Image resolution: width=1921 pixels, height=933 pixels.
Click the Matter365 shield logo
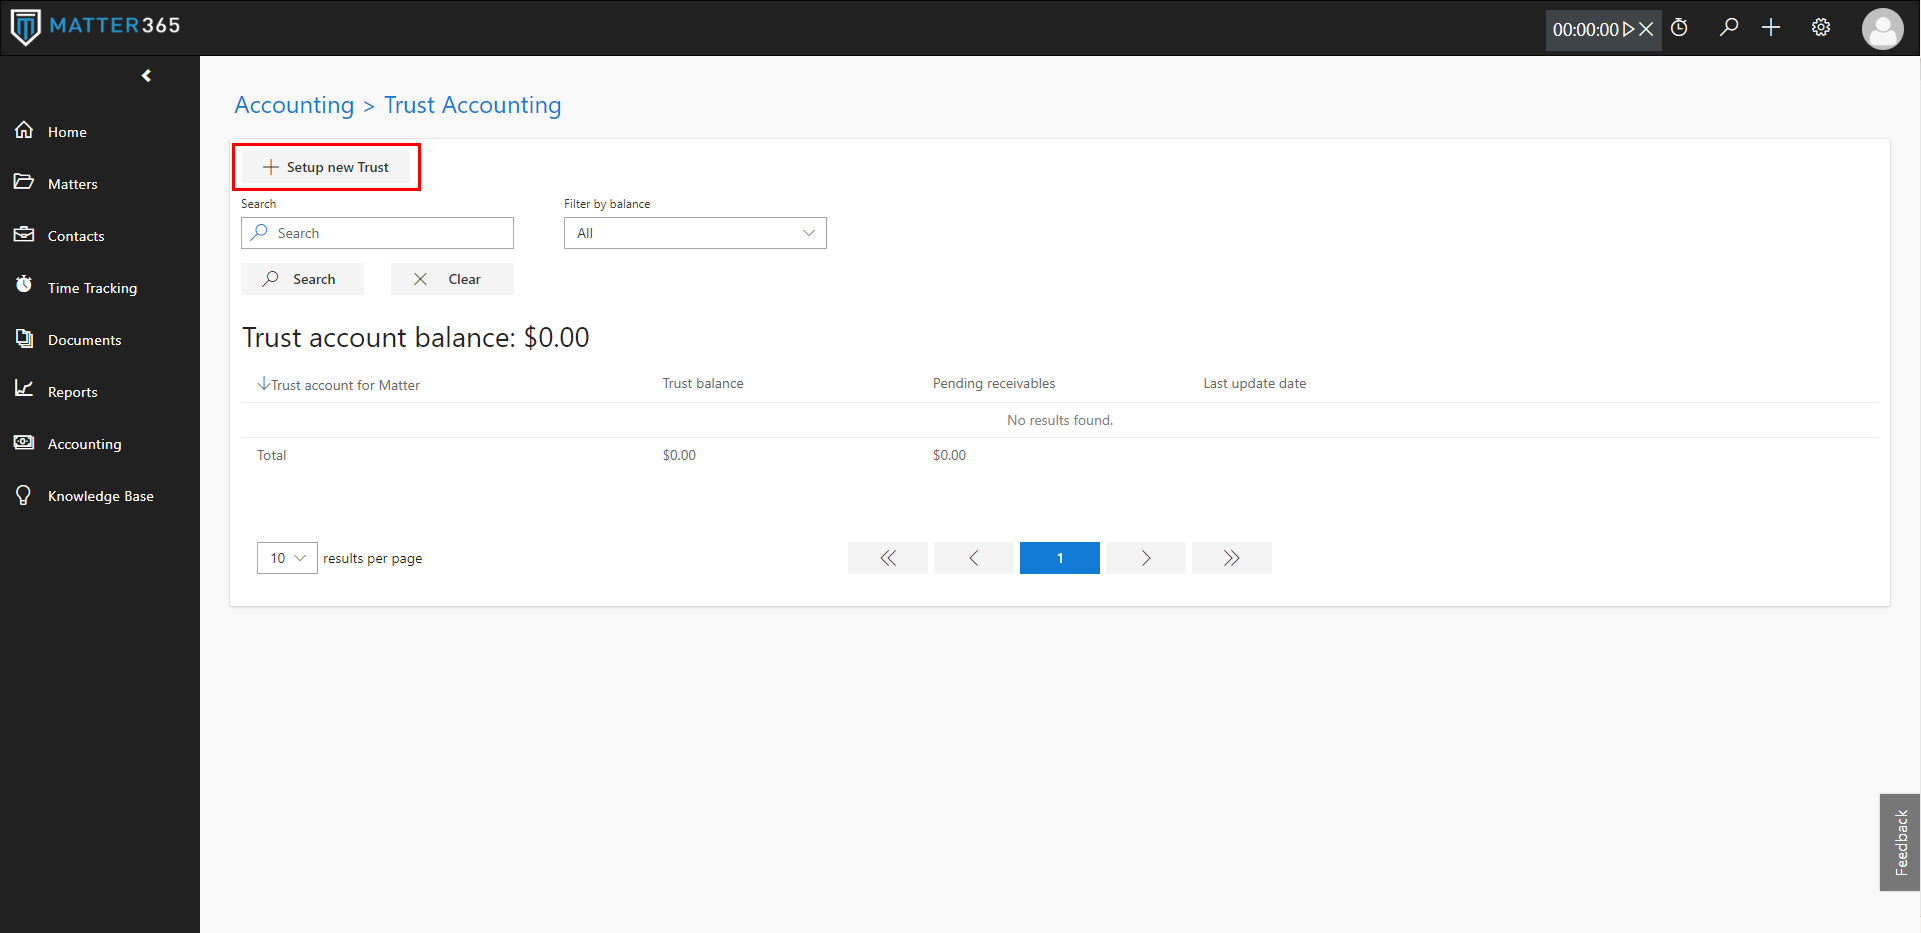[25, 27]
